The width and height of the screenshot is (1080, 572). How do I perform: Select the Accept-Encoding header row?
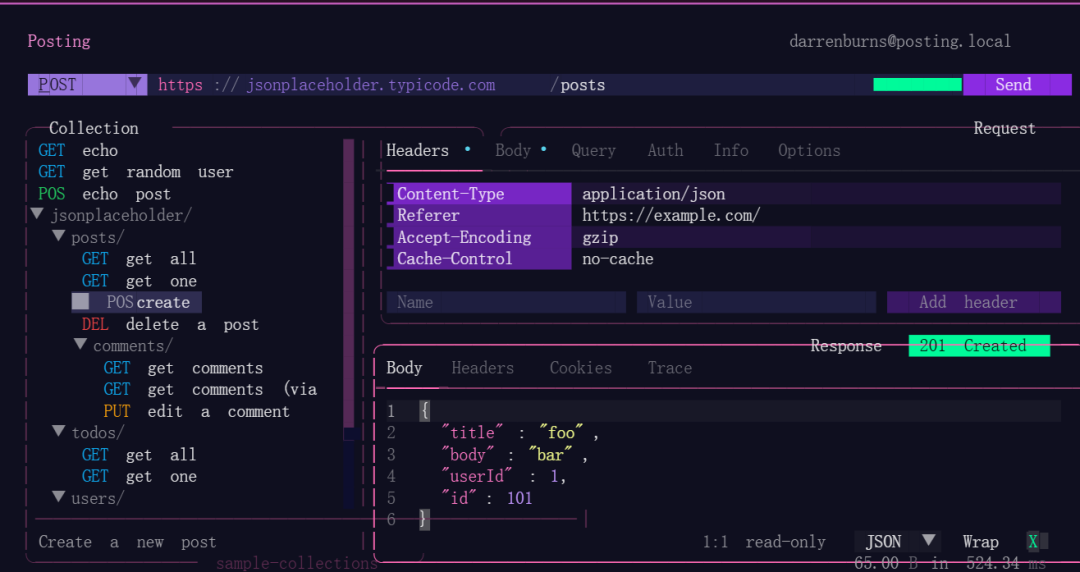click(724, 237)
